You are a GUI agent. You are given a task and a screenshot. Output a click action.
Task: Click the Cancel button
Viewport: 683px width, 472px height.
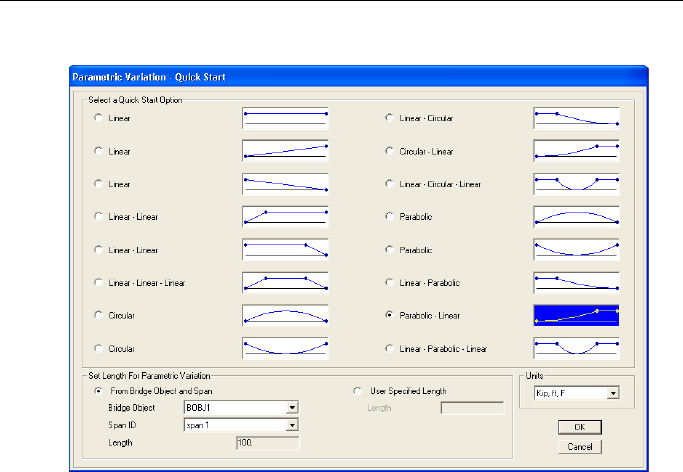pyautogui.click(x=580, y=445)
